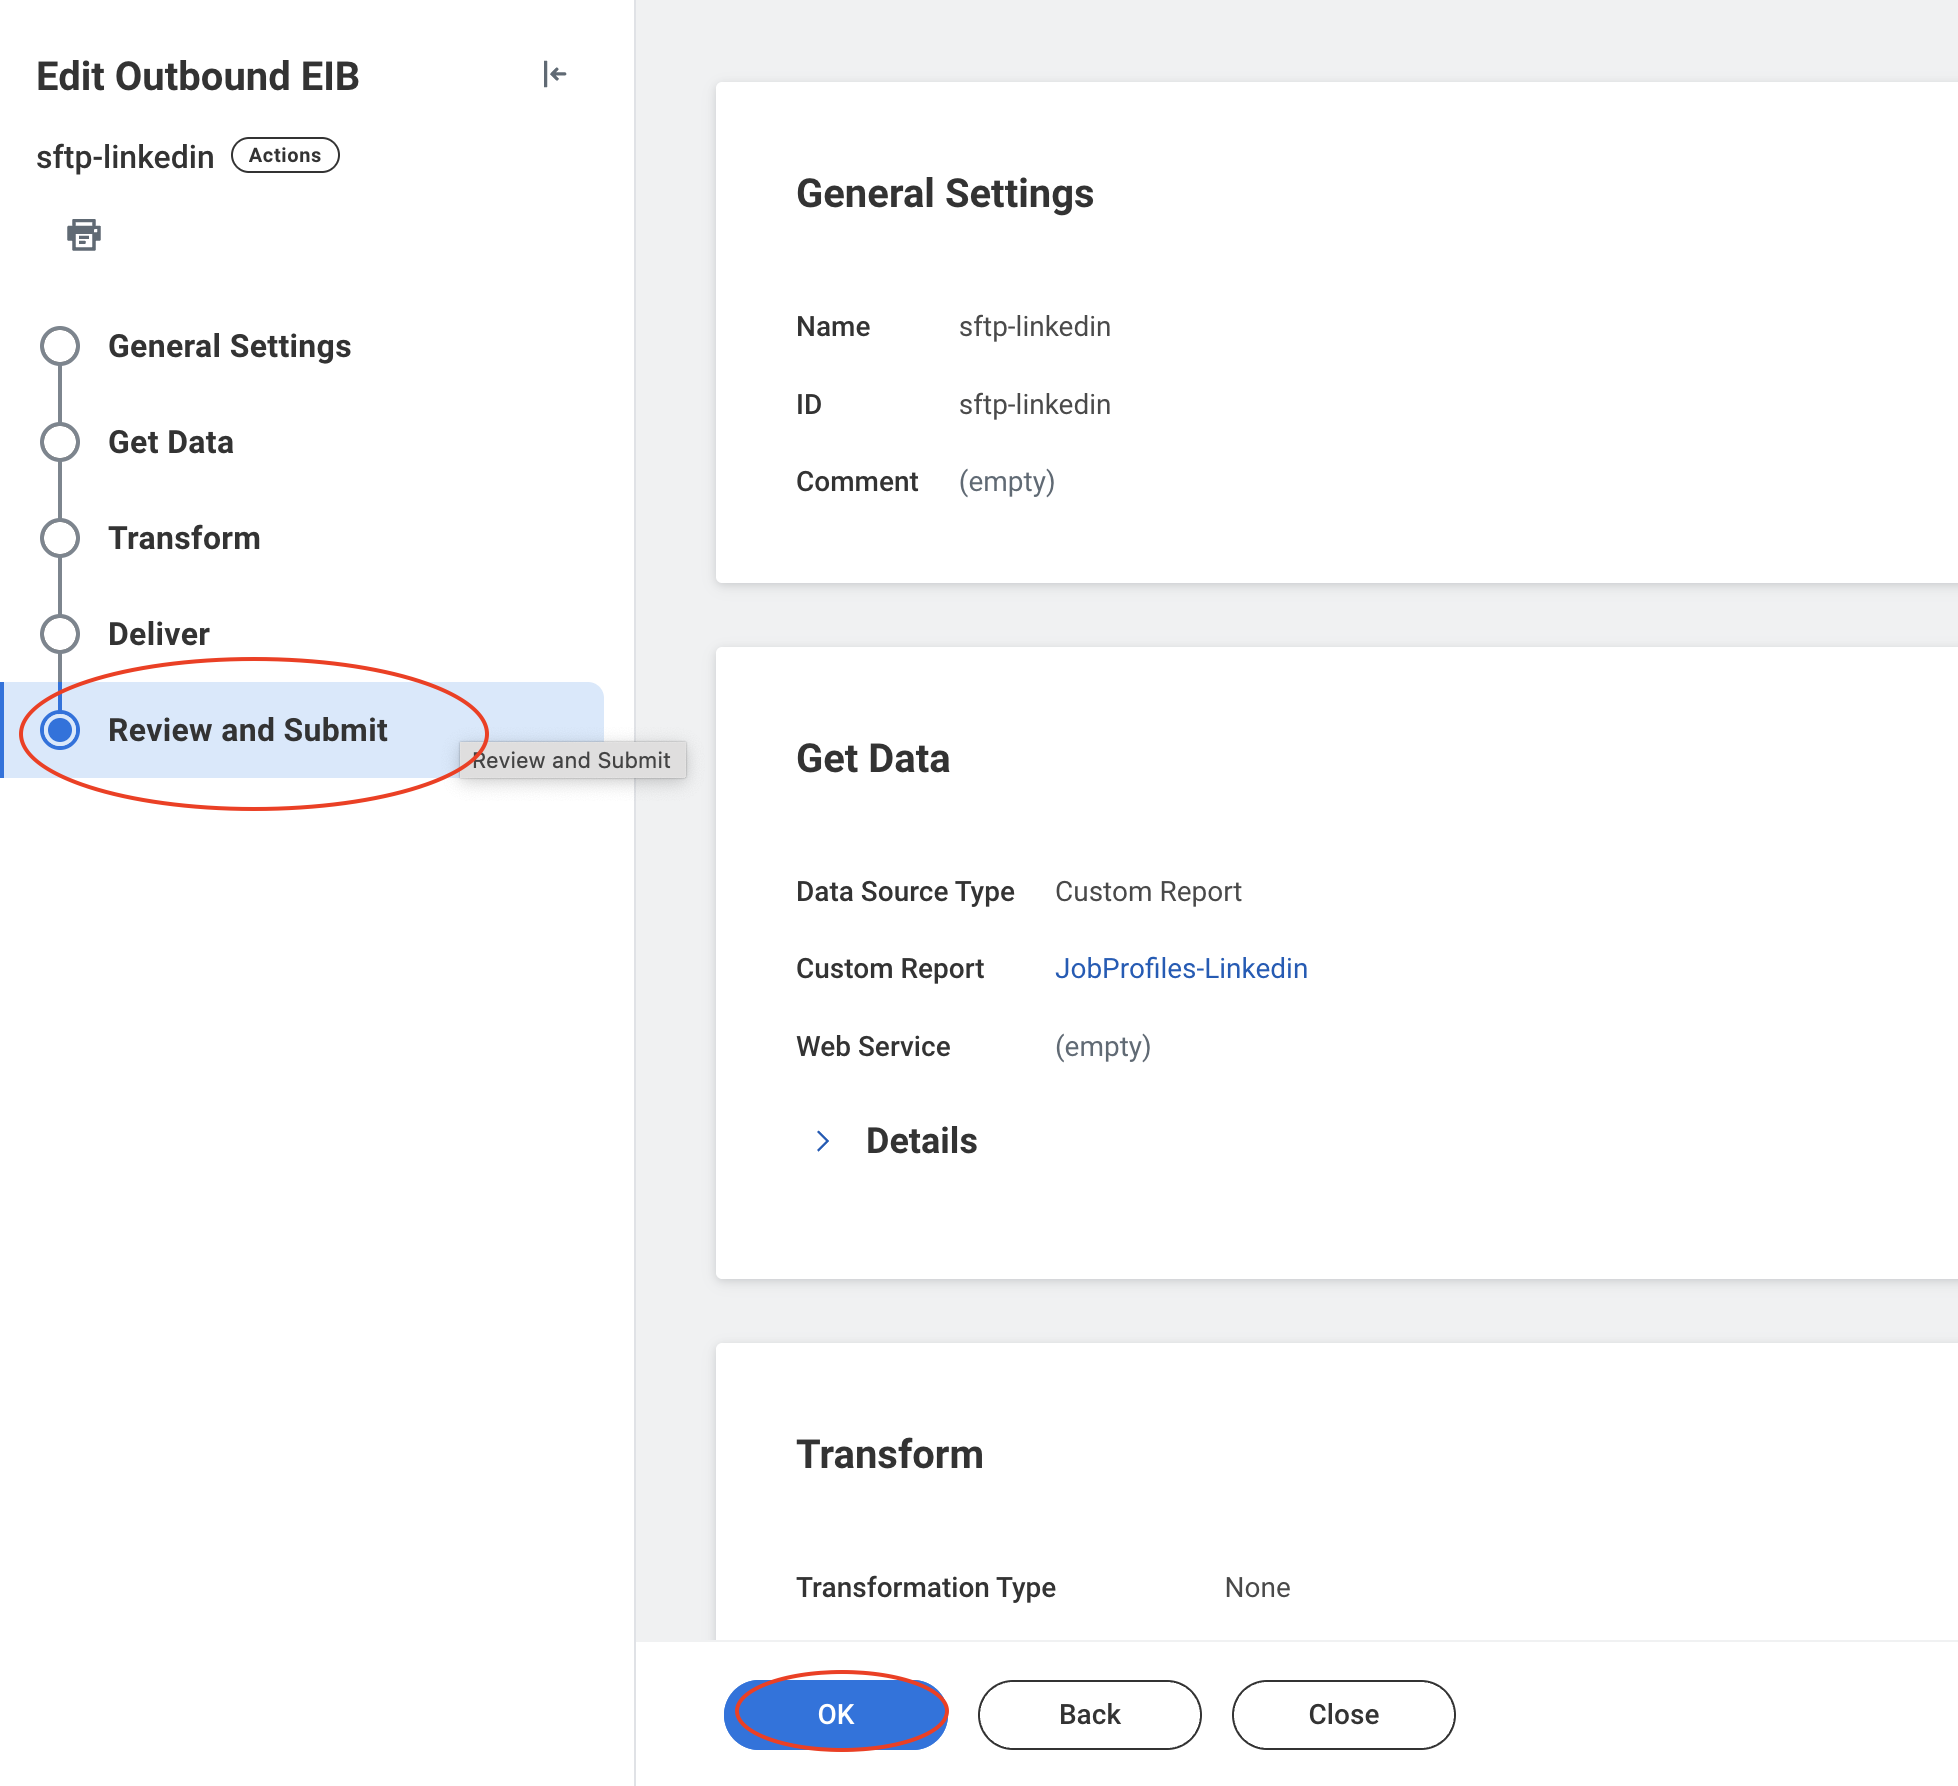Expand the Details chevron
This screenshot has height=1786, width=1958.
[x=823, y=1141]
